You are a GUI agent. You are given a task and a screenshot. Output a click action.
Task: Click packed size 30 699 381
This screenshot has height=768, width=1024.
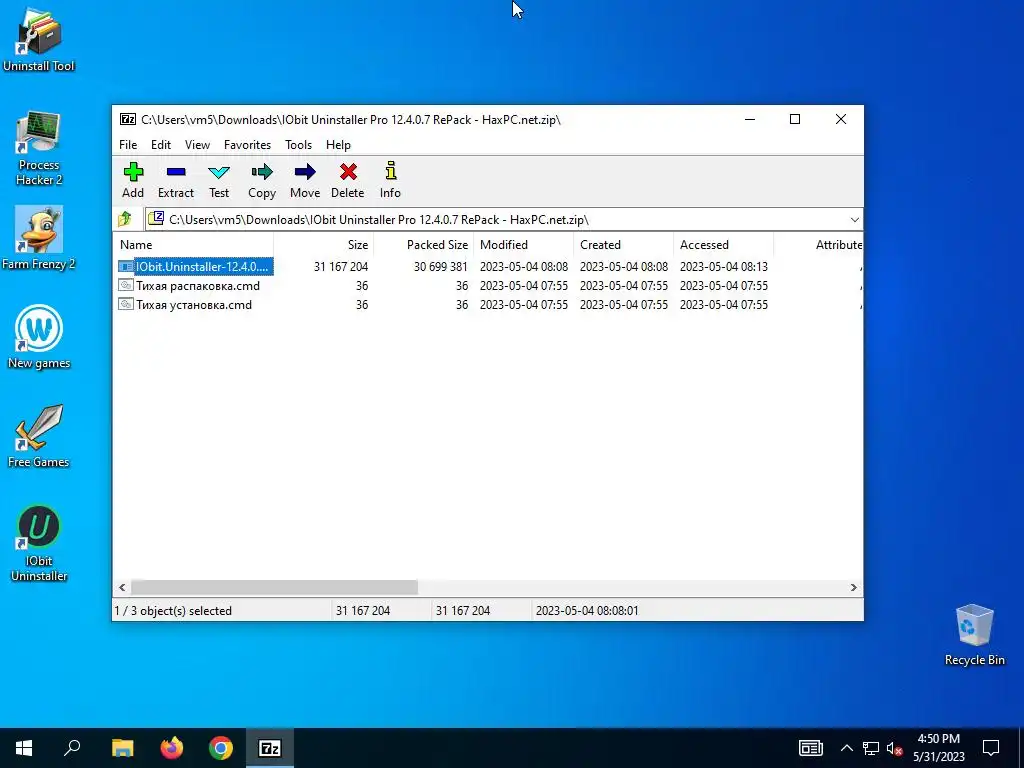point(441,266)
